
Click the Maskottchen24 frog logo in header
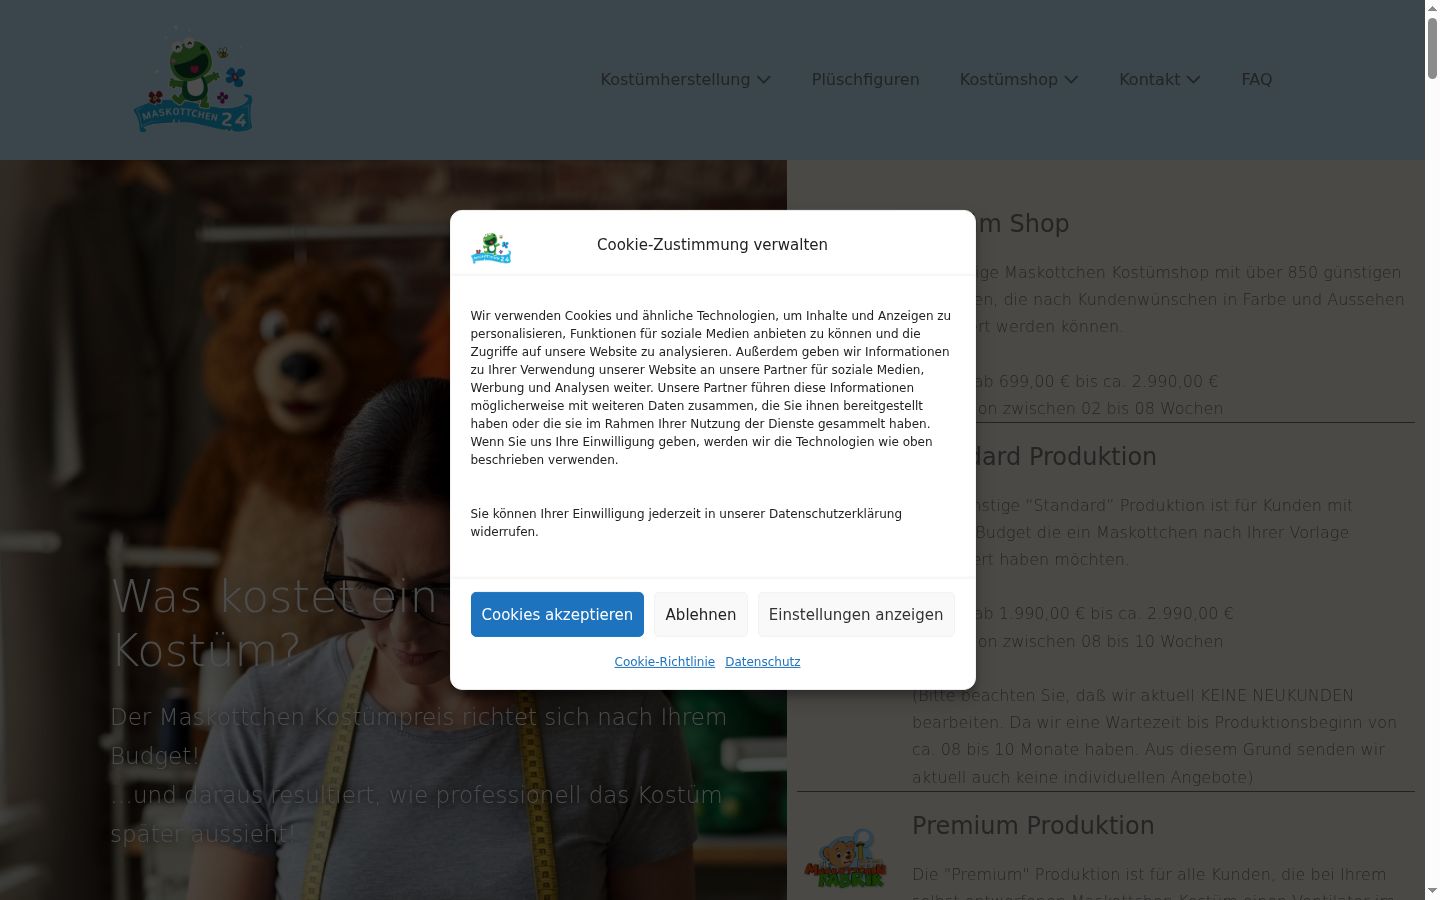(193, 80)
